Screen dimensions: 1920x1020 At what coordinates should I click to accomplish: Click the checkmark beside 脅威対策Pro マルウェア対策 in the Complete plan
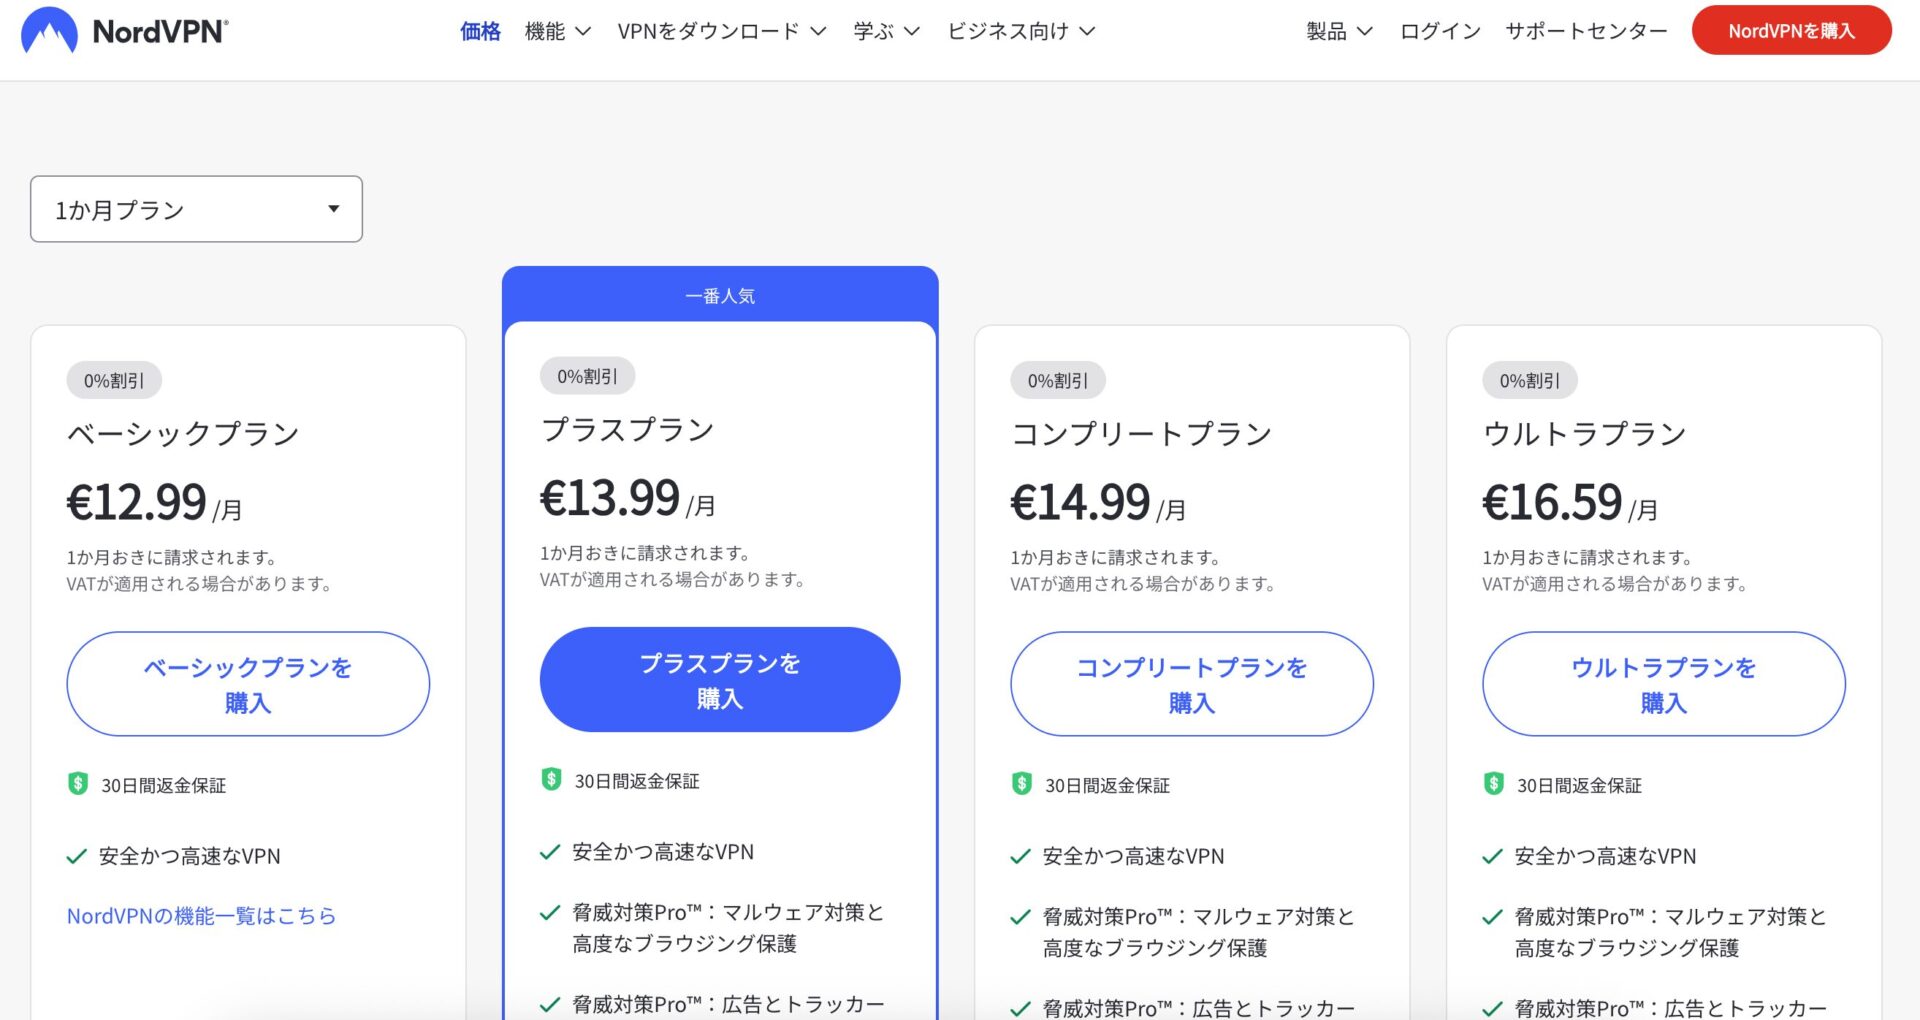[1020, 917]
